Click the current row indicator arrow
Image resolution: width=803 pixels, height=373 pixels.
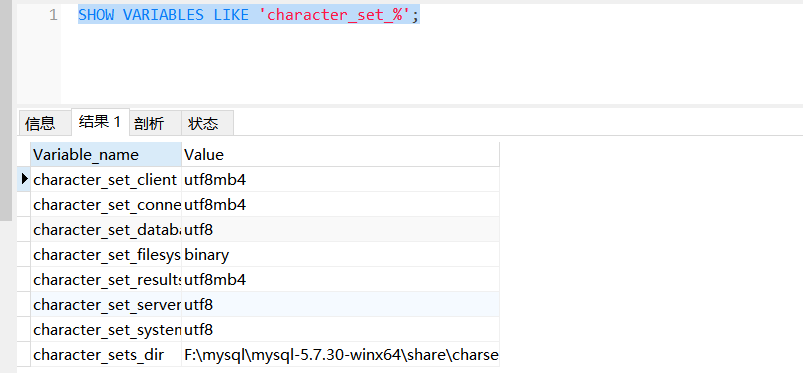[24, 179]
